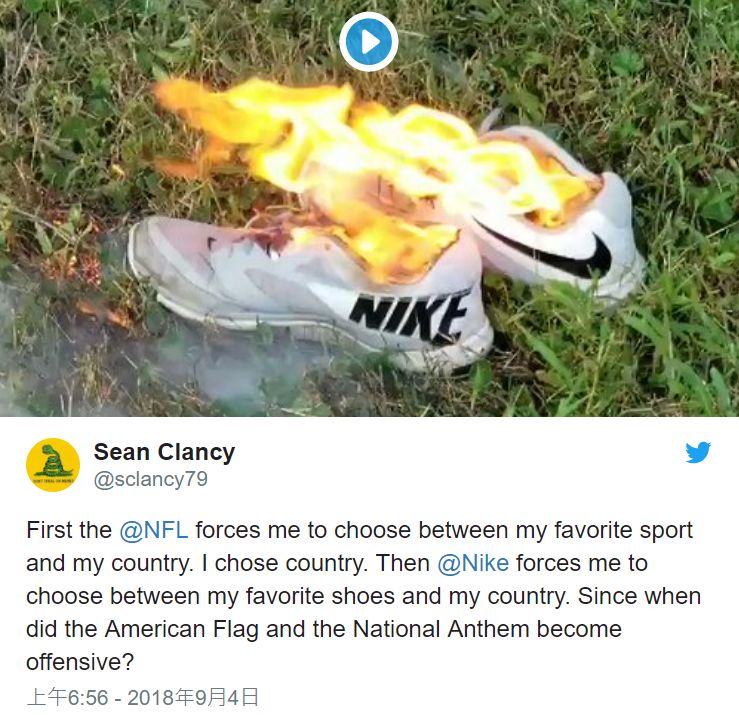This screenshot has width=739, height=715.
Task: Open Sean Clancy's profile name
Action: point(164,452)
